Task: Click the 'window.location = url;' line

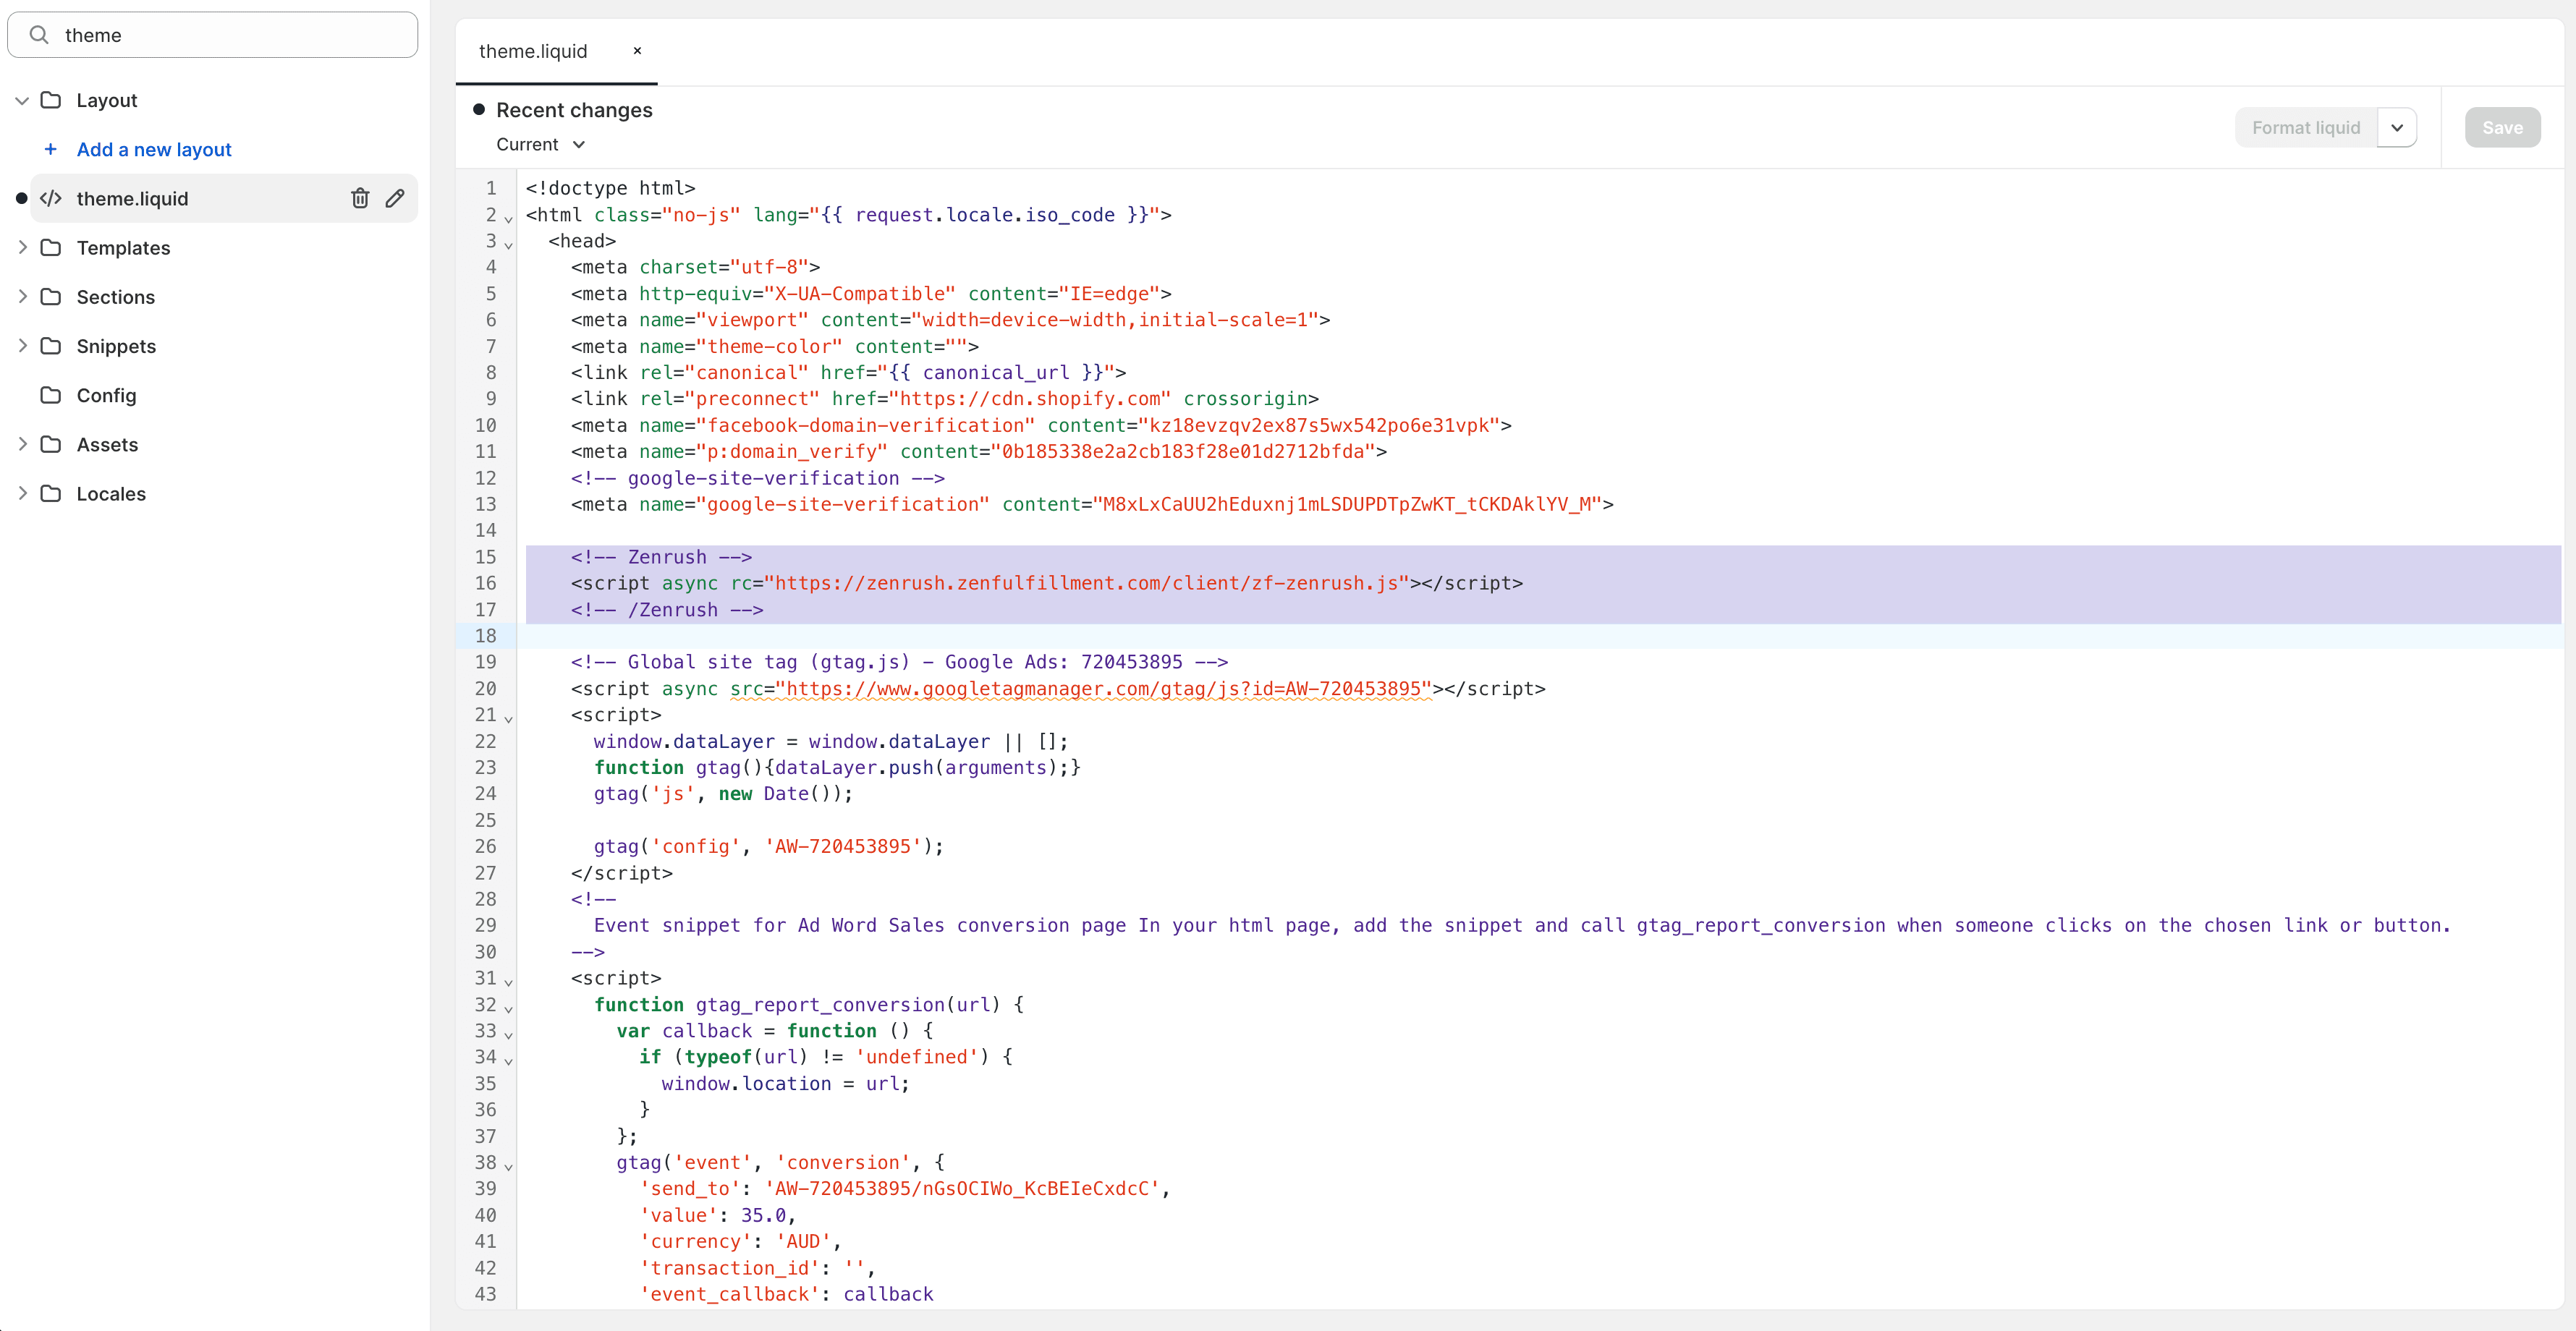Action: coord(785,1083)
